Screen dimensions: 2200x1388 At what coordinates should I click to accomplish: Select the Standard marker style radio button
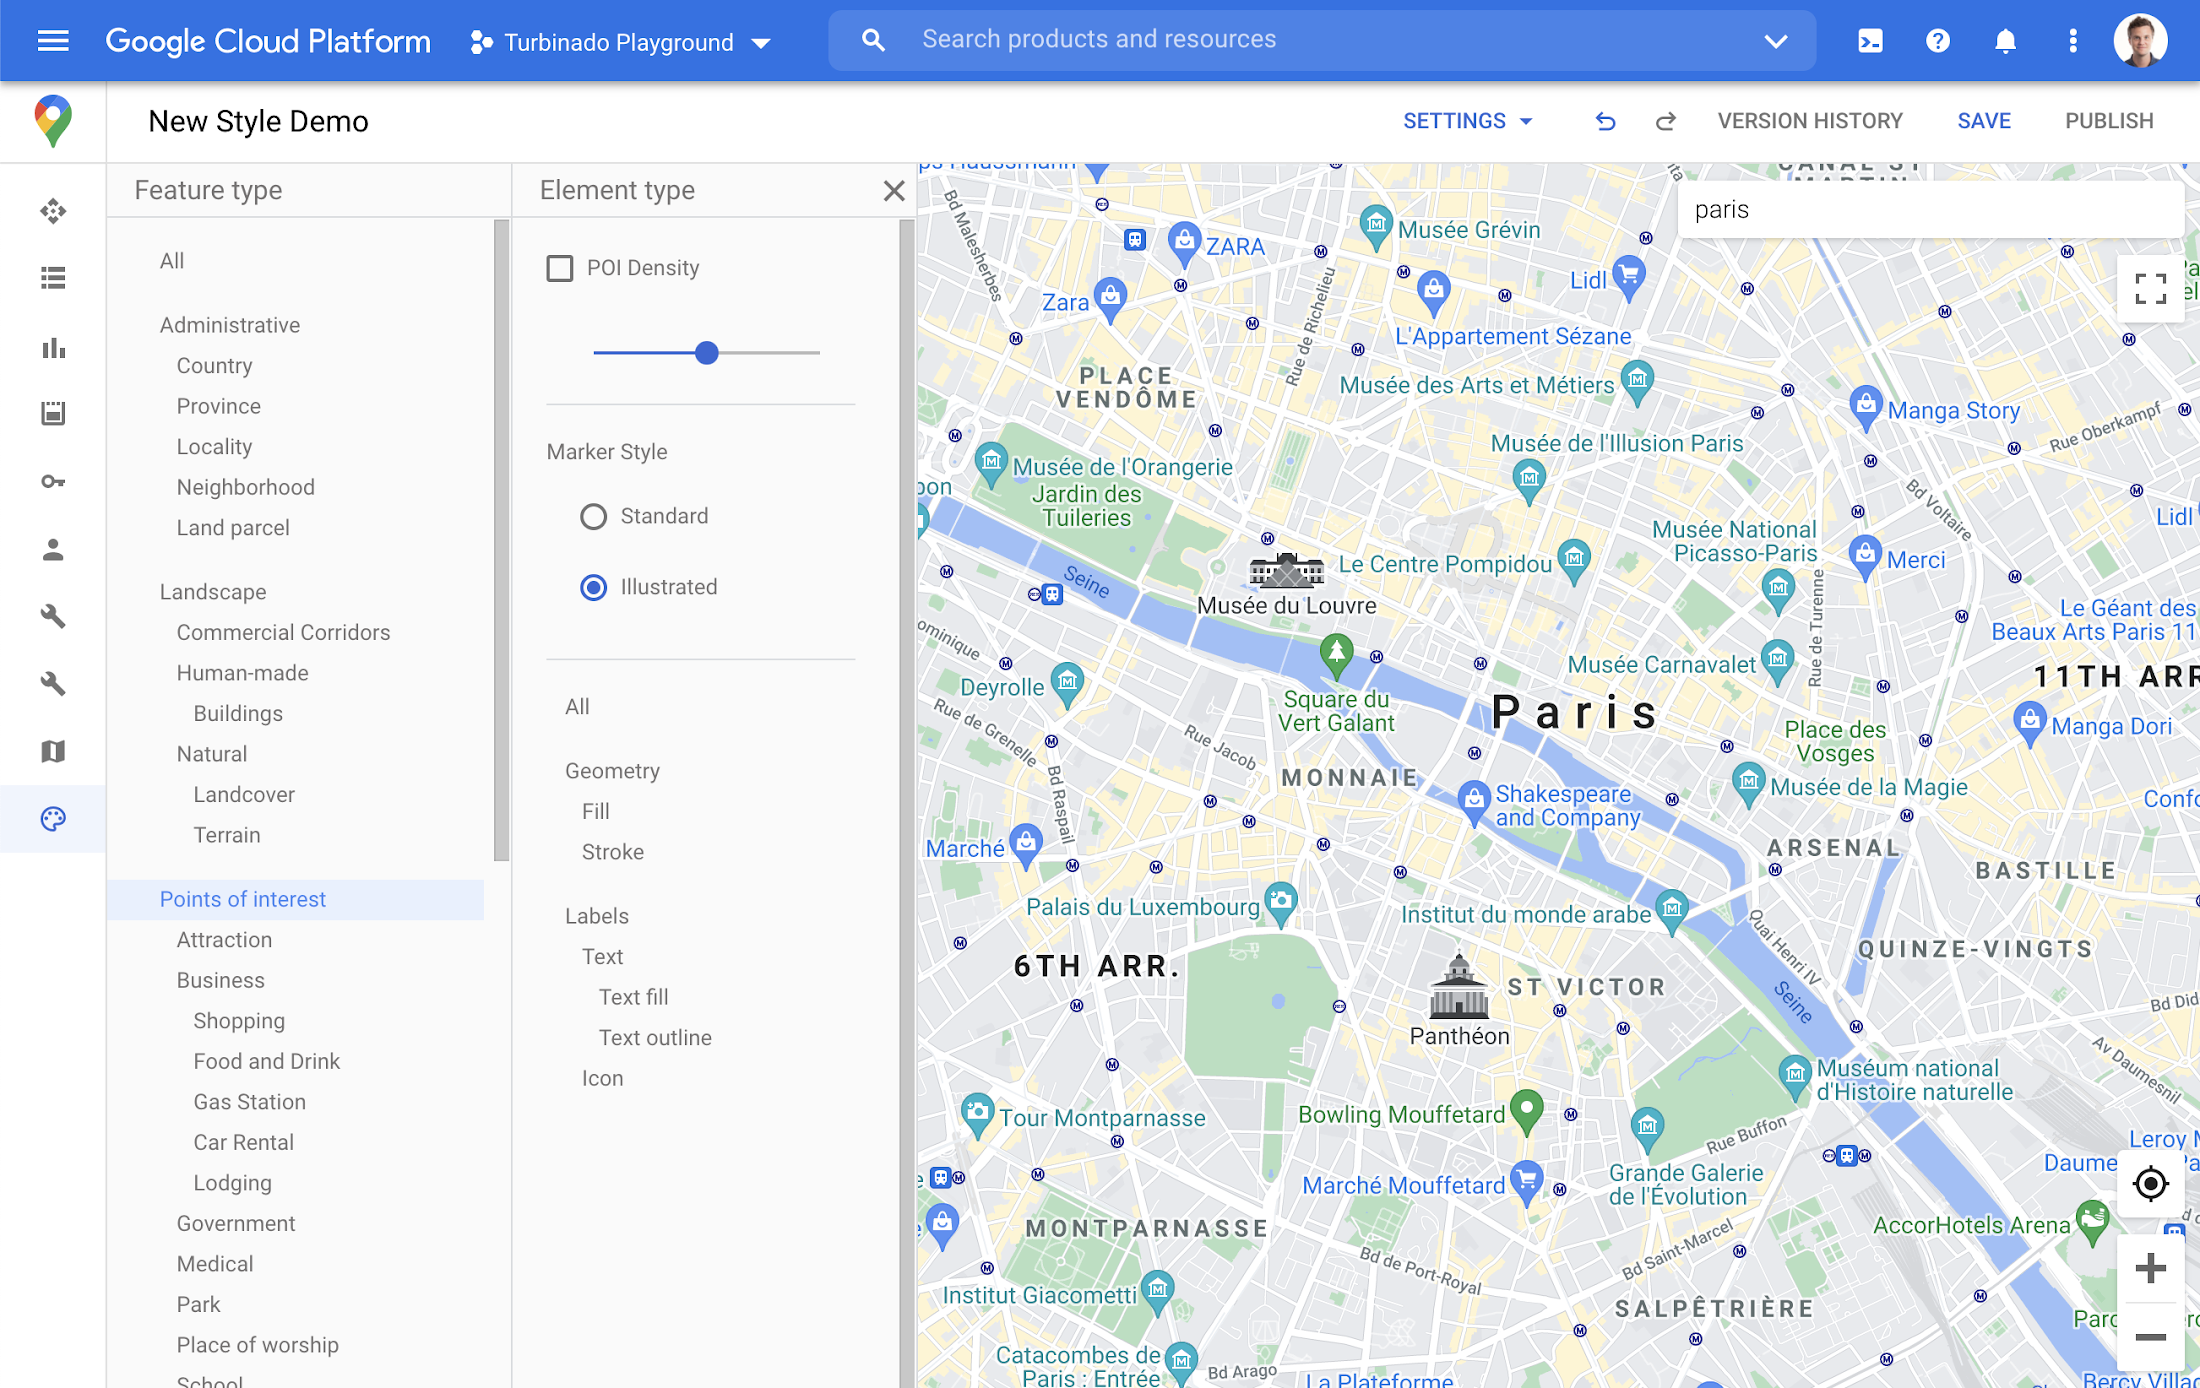tap(593, 515)
